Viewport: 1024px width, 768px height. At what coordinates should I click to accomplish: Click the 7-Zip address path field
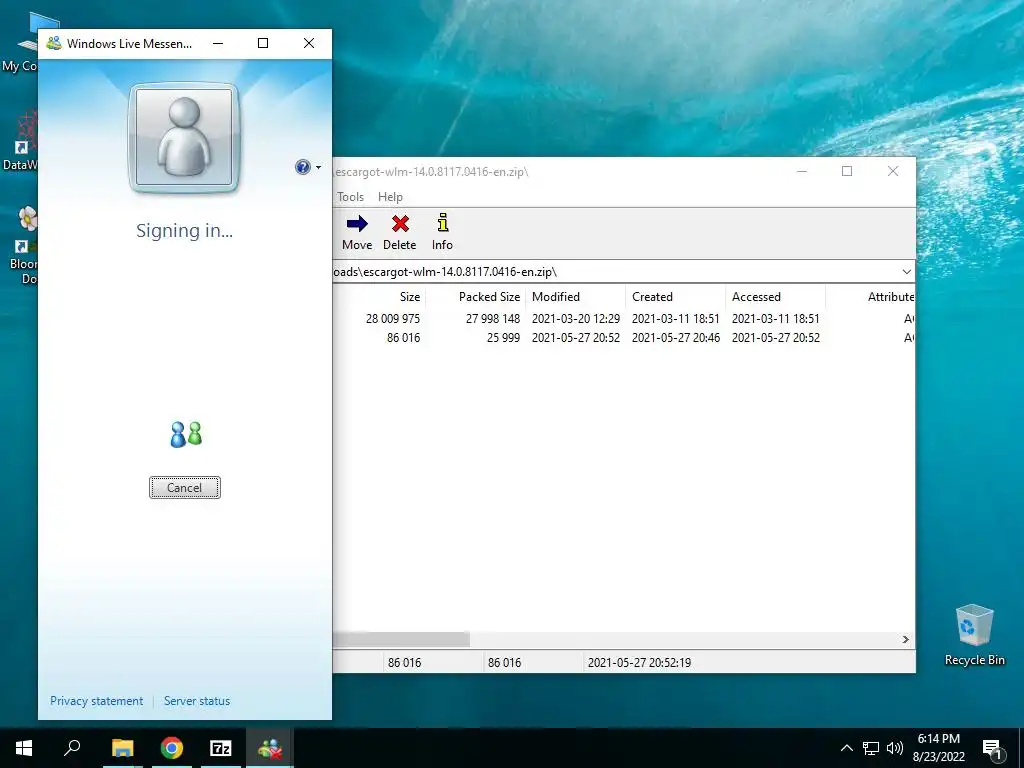pos(614,272)
